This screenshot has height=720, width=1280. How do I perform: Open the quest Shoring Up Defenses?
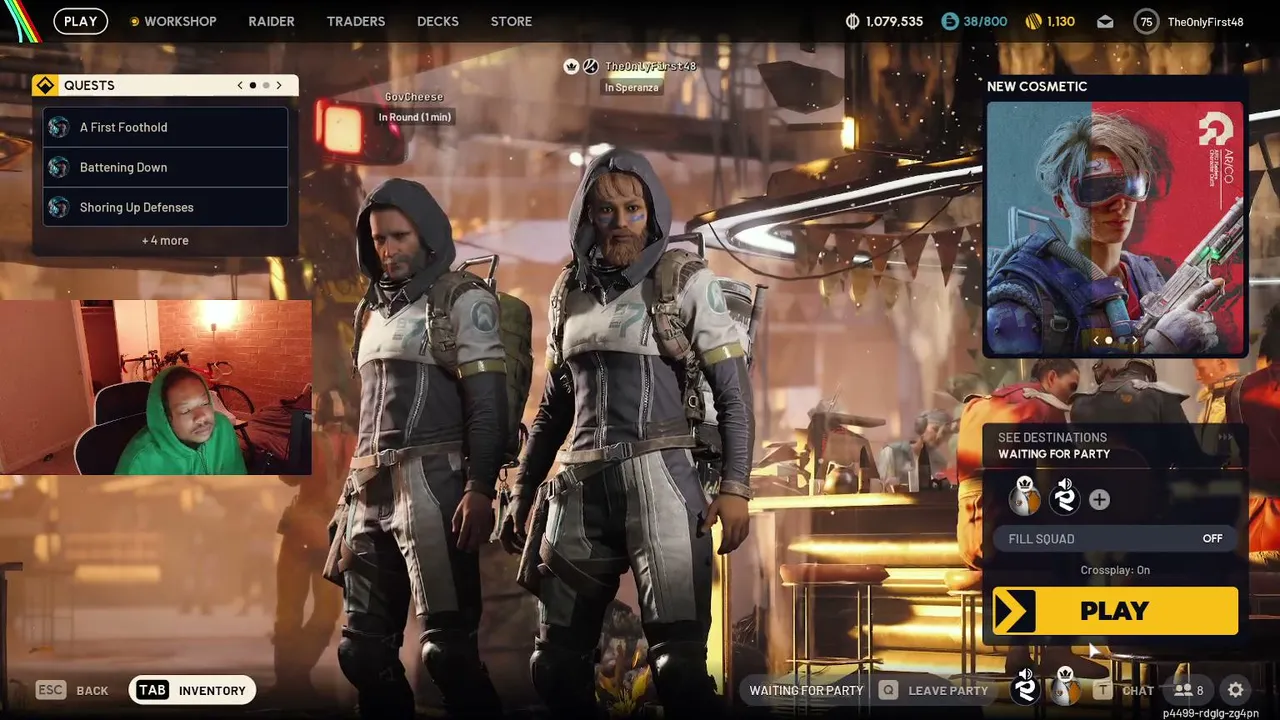tap(166, 207)
